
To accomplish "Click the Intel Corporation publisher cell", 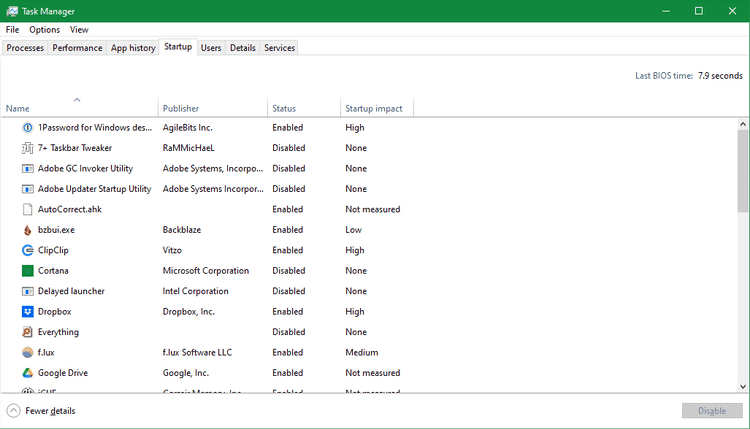I will pos(195,291).
